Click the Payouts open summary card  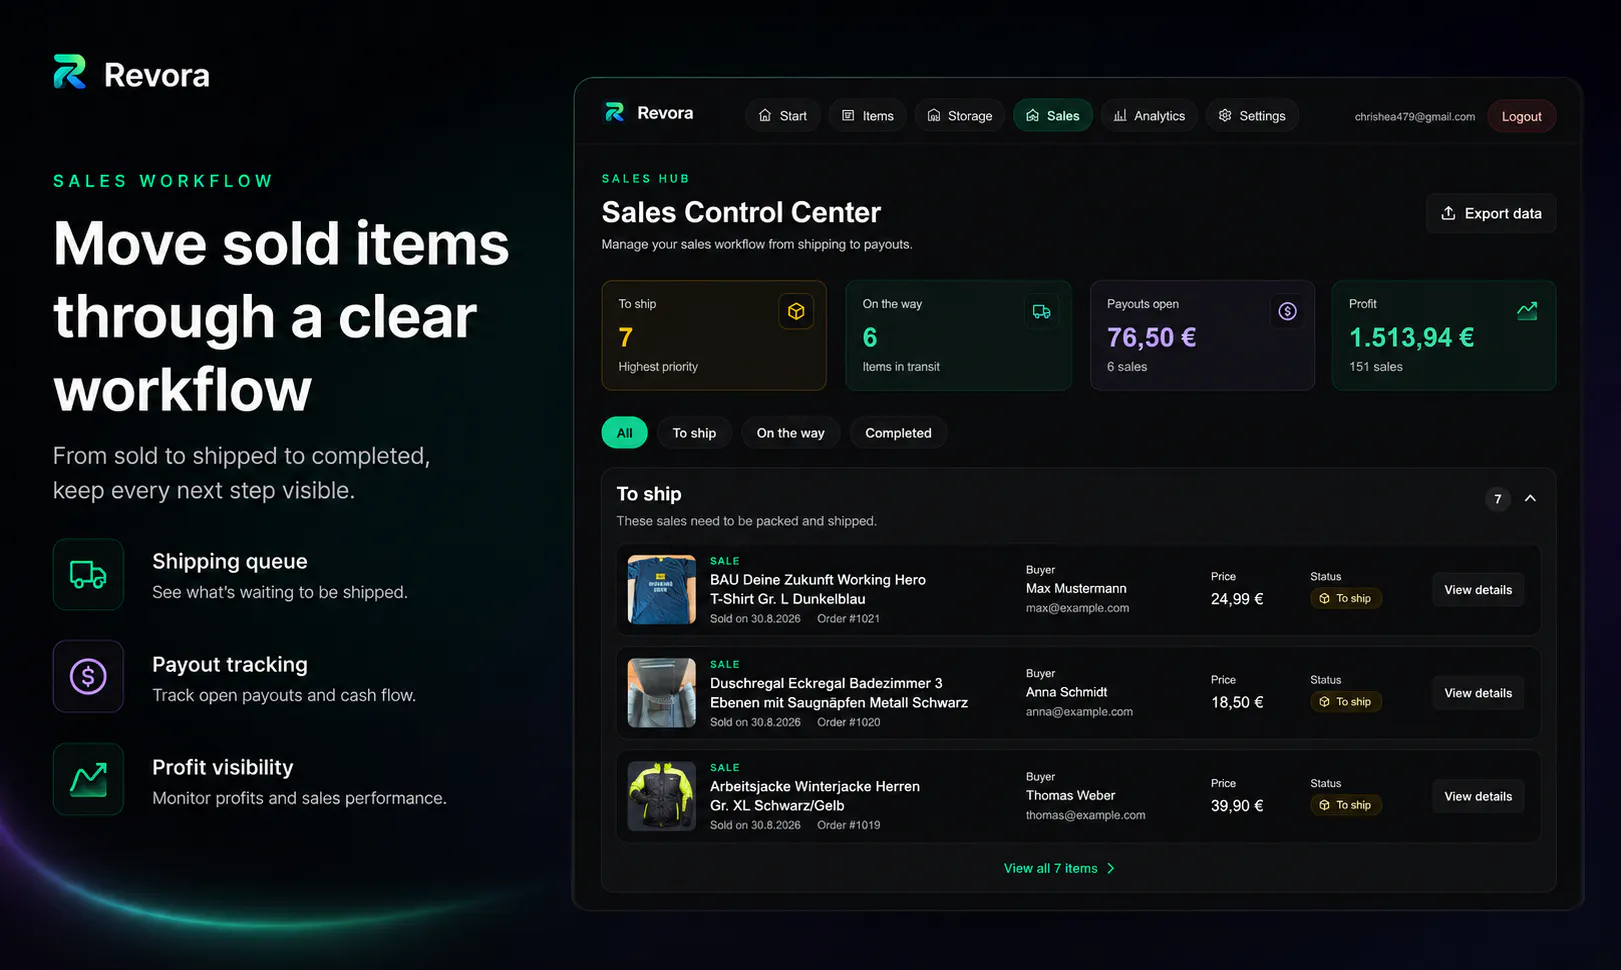click(x=1202, y=335)
